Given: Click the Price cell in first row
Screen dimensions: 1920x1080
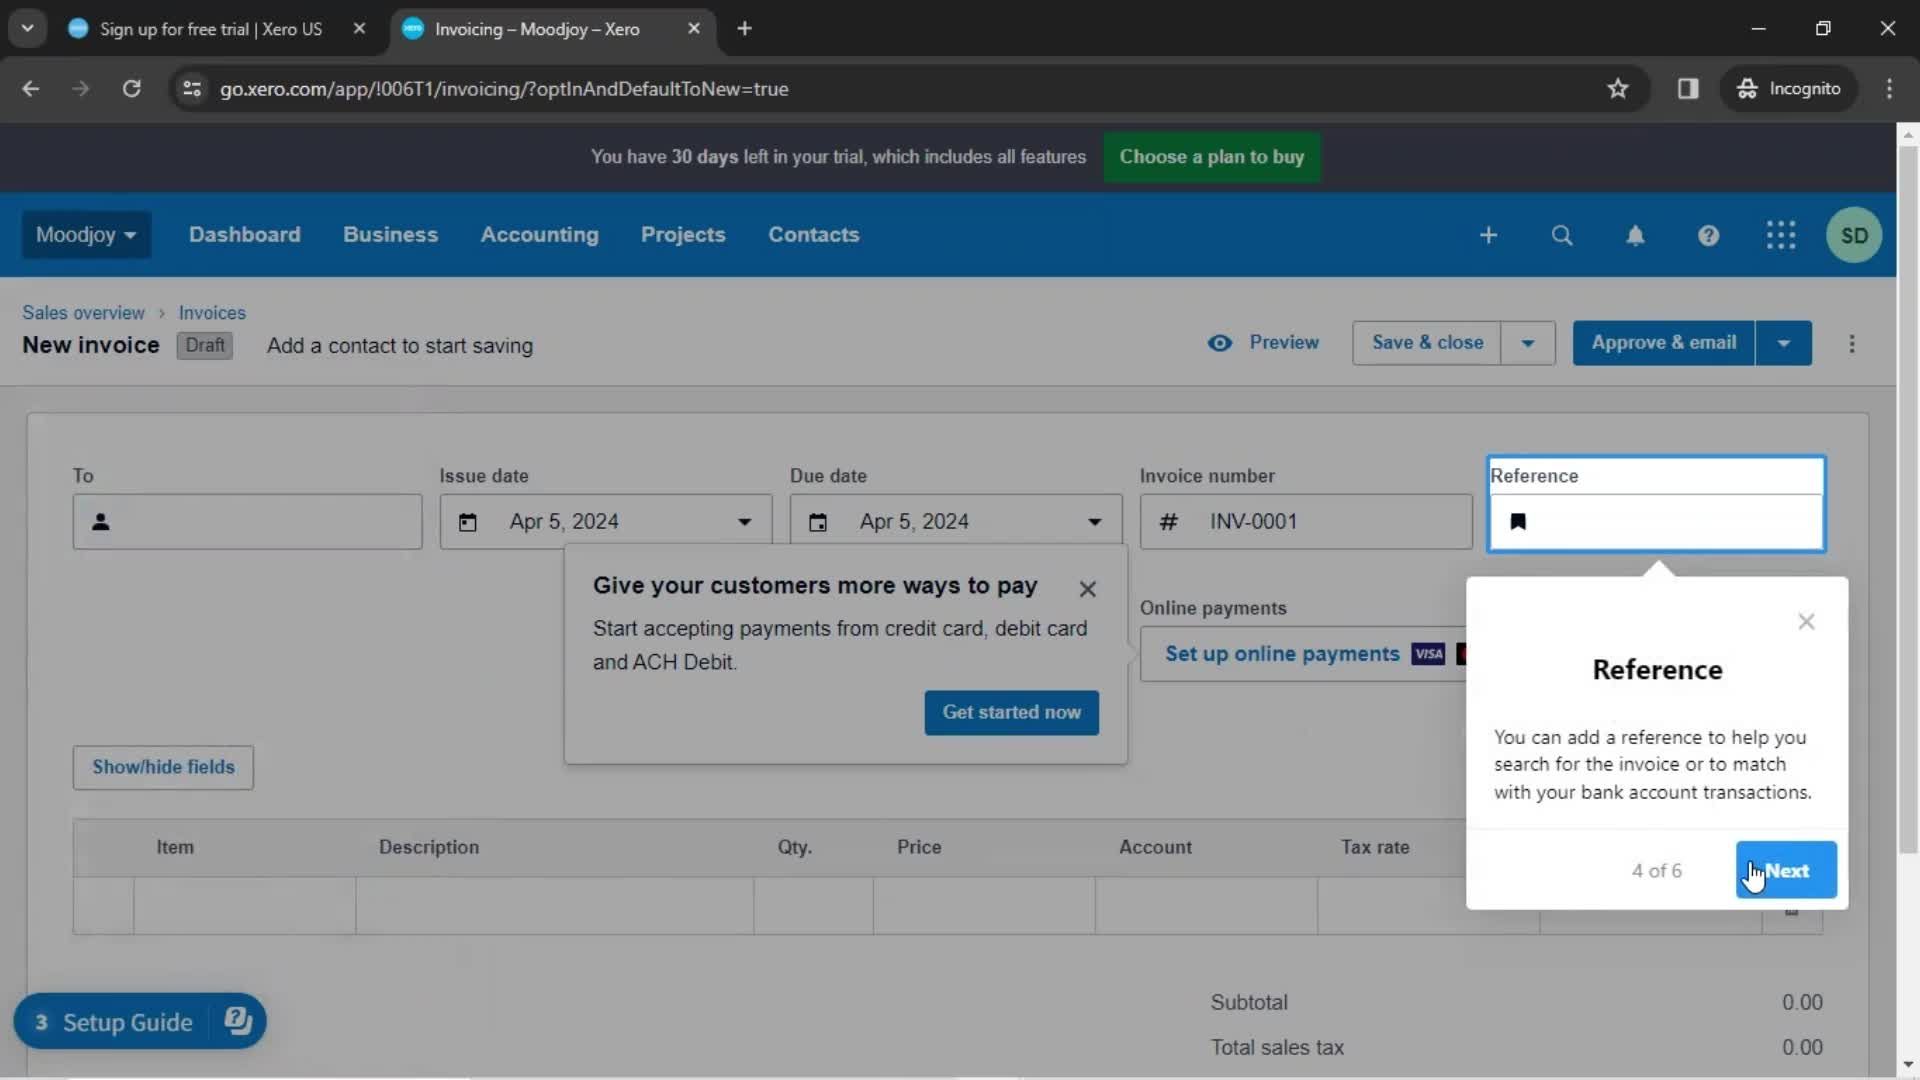Looking at the screenshot, I should click(984, 906).
